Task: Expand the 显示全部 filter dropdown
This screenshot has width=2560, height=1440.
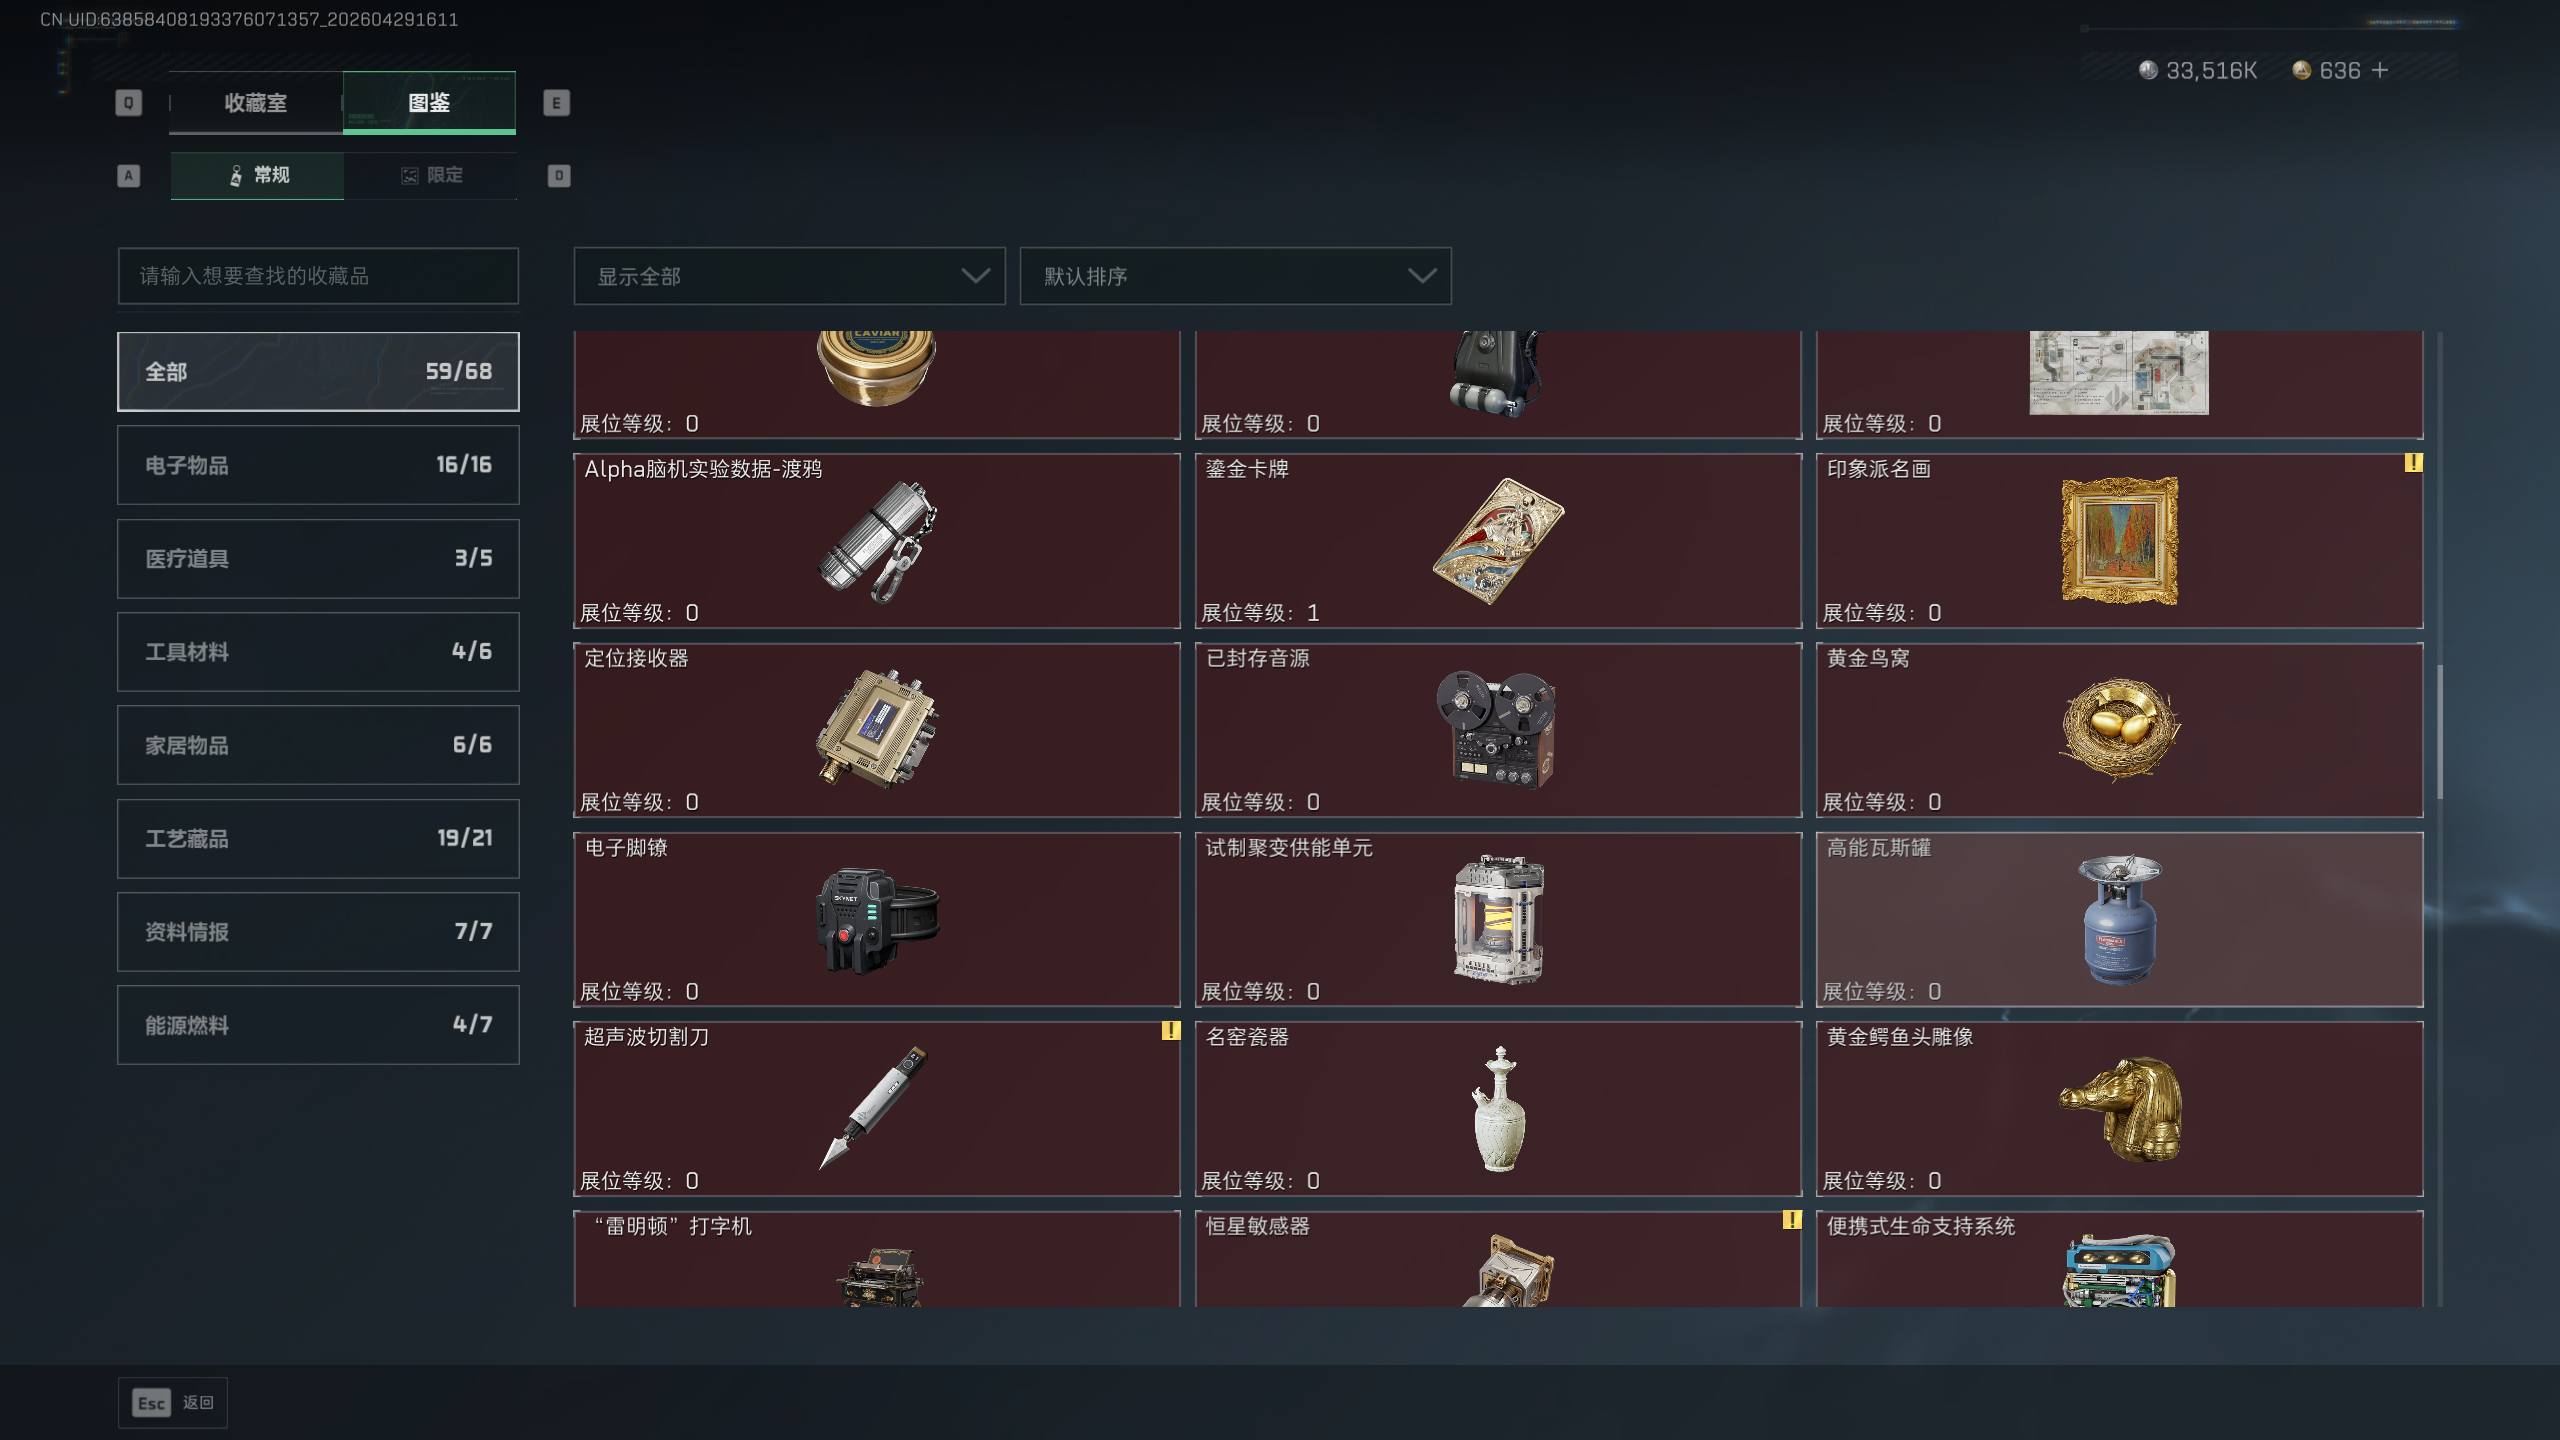Action: [789, 276]
